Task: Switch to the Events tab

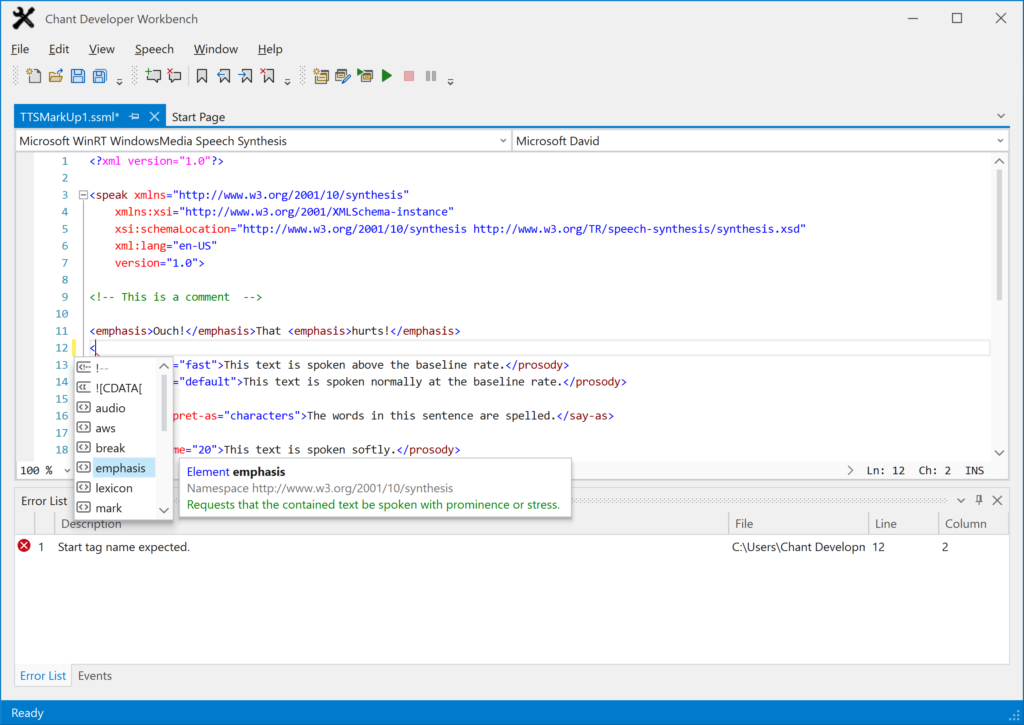Action: point(95,676)
